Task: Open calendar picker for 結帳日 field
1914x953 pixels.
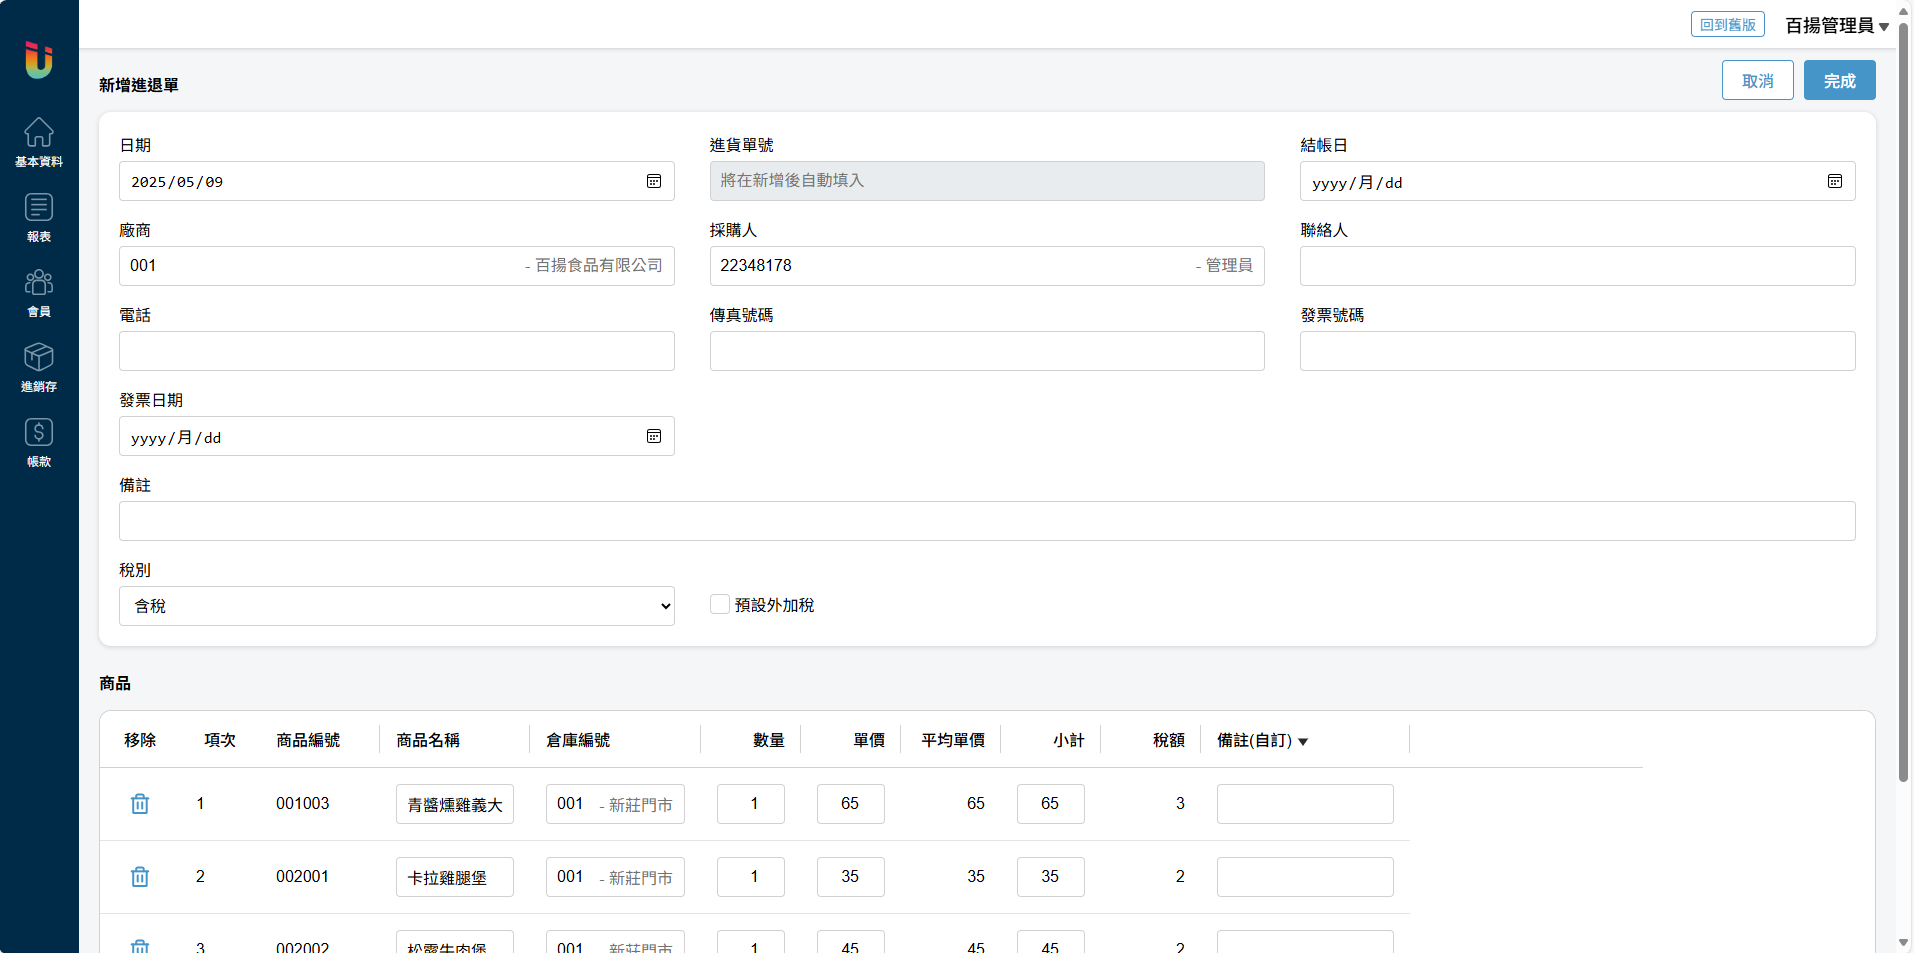Action: pyautogui.click(x=1835, y=182)
